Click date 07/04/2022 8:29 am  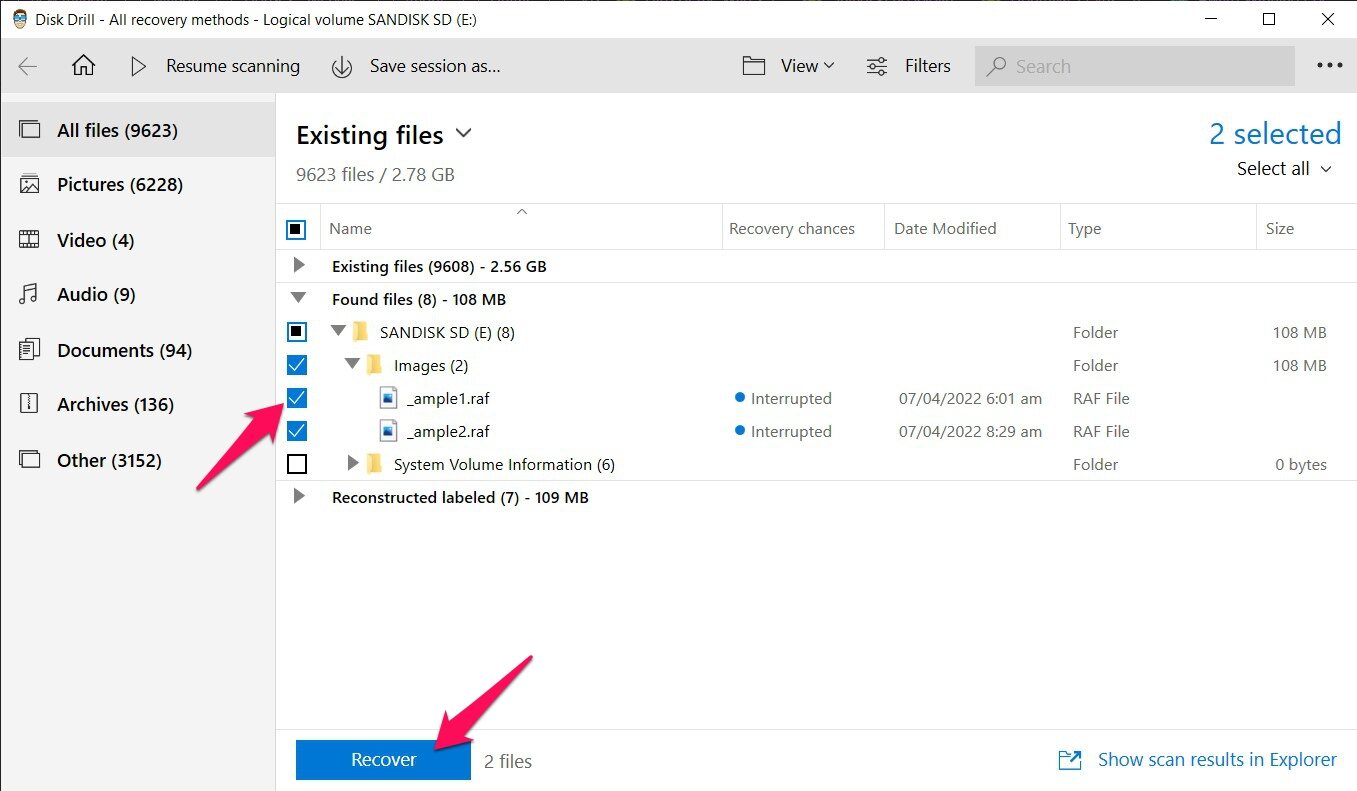click(x=970, y=431)
